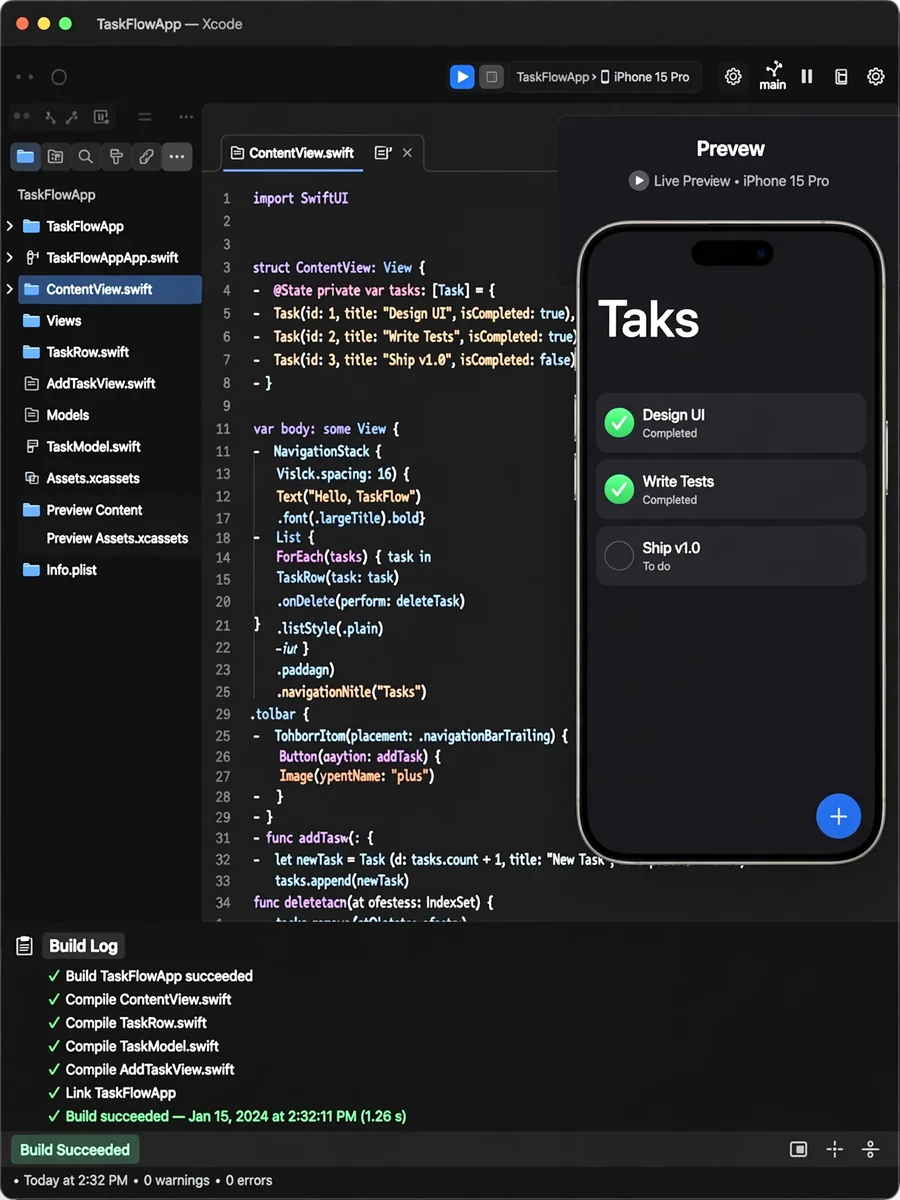Image resolution: width=900 pixels, height=1200 pixels.
Task: Open Preview Assets.xcassets
Action: pyautogui.click(x=117, y=538)
